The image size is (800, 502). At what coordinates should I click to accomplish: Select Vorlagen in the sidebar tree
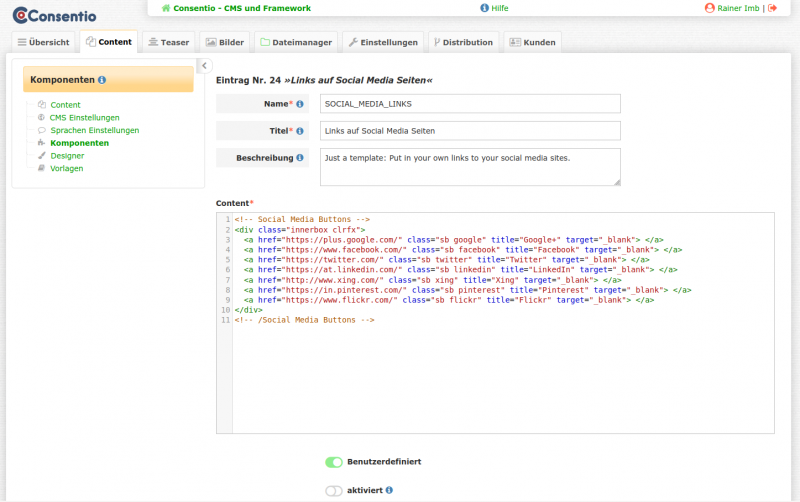pyautogui.click(x=66, y=168)
